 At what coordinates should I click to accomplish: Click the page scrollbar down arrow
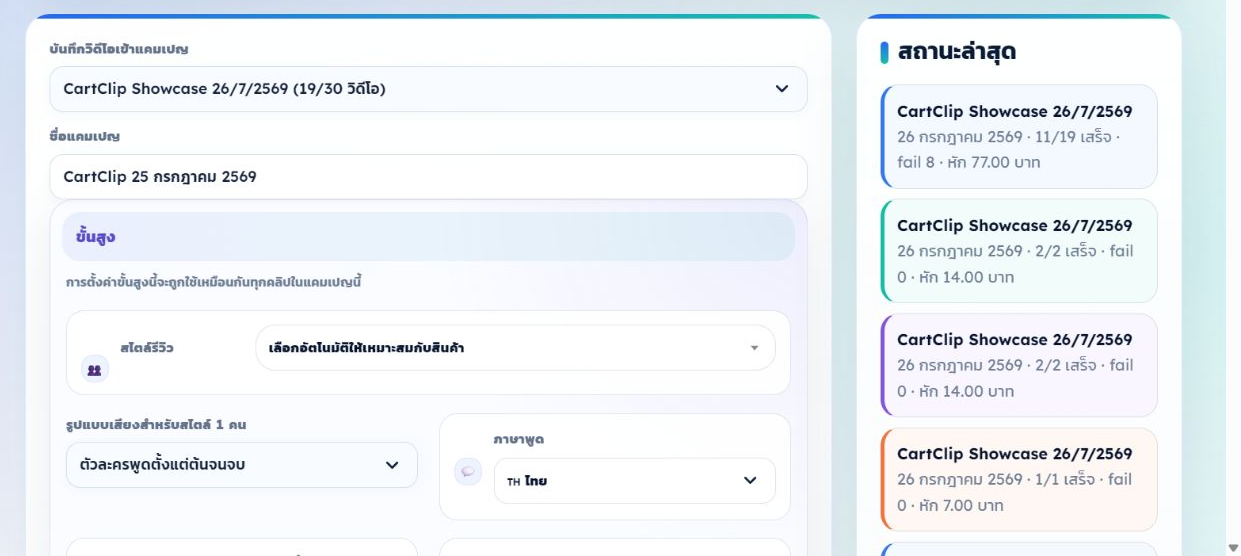click(1233, 547)
